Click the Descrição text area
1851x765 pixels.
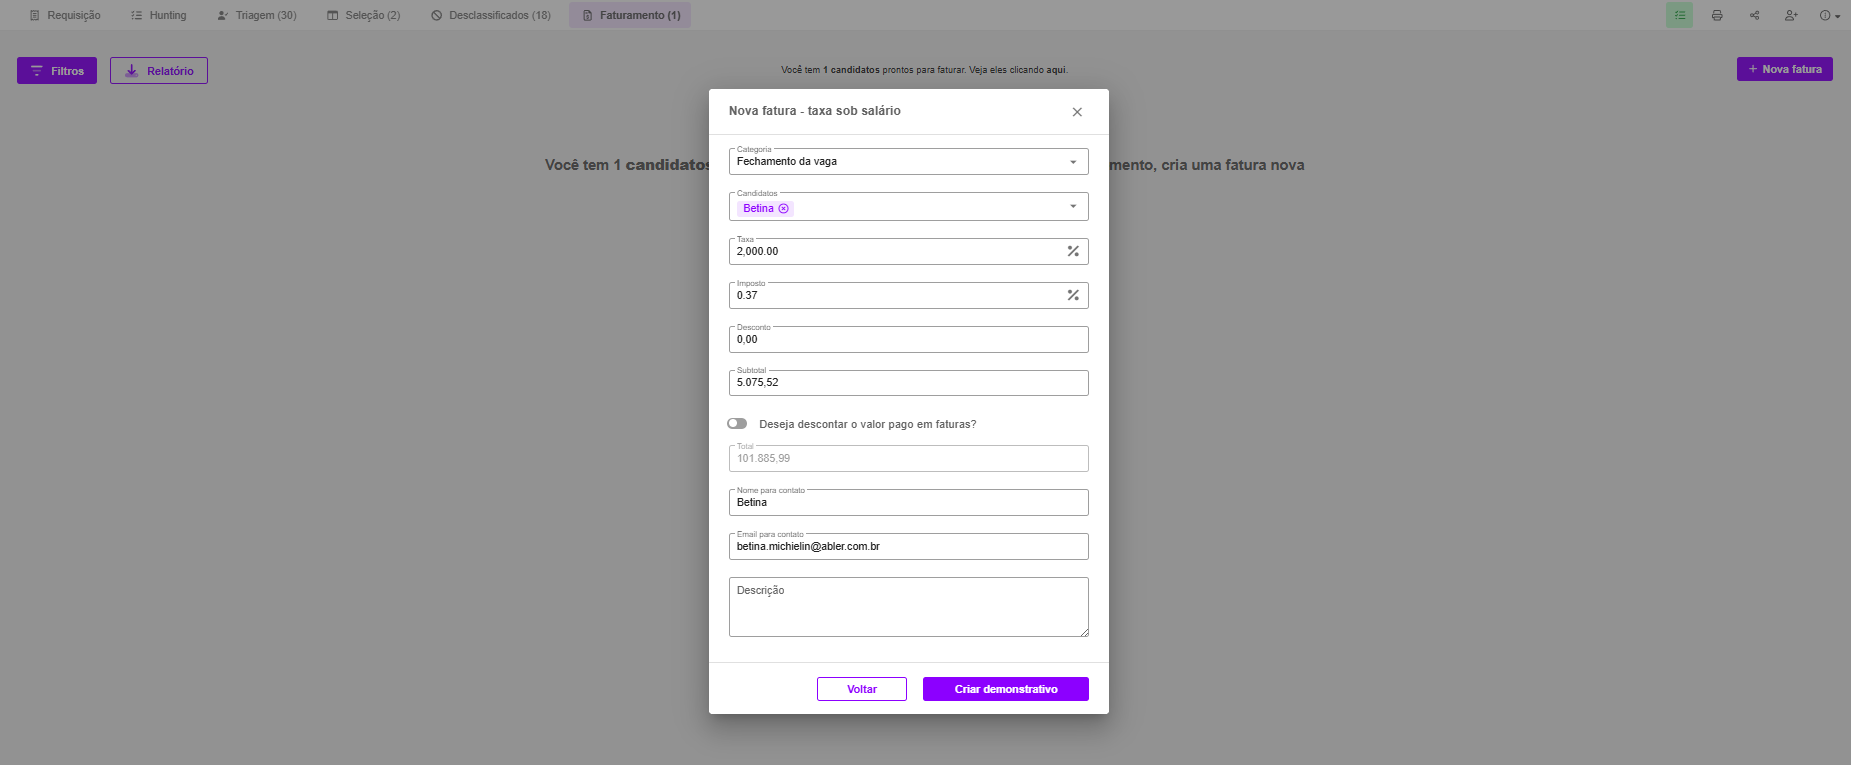pyautogui.click(x=909, y=607)
